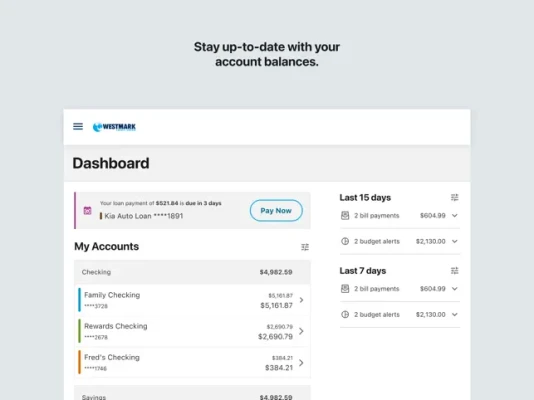Screen dimensions: 534x400
Task: Open Rewards Checking account chevron
Action: [x=301, y=331]
